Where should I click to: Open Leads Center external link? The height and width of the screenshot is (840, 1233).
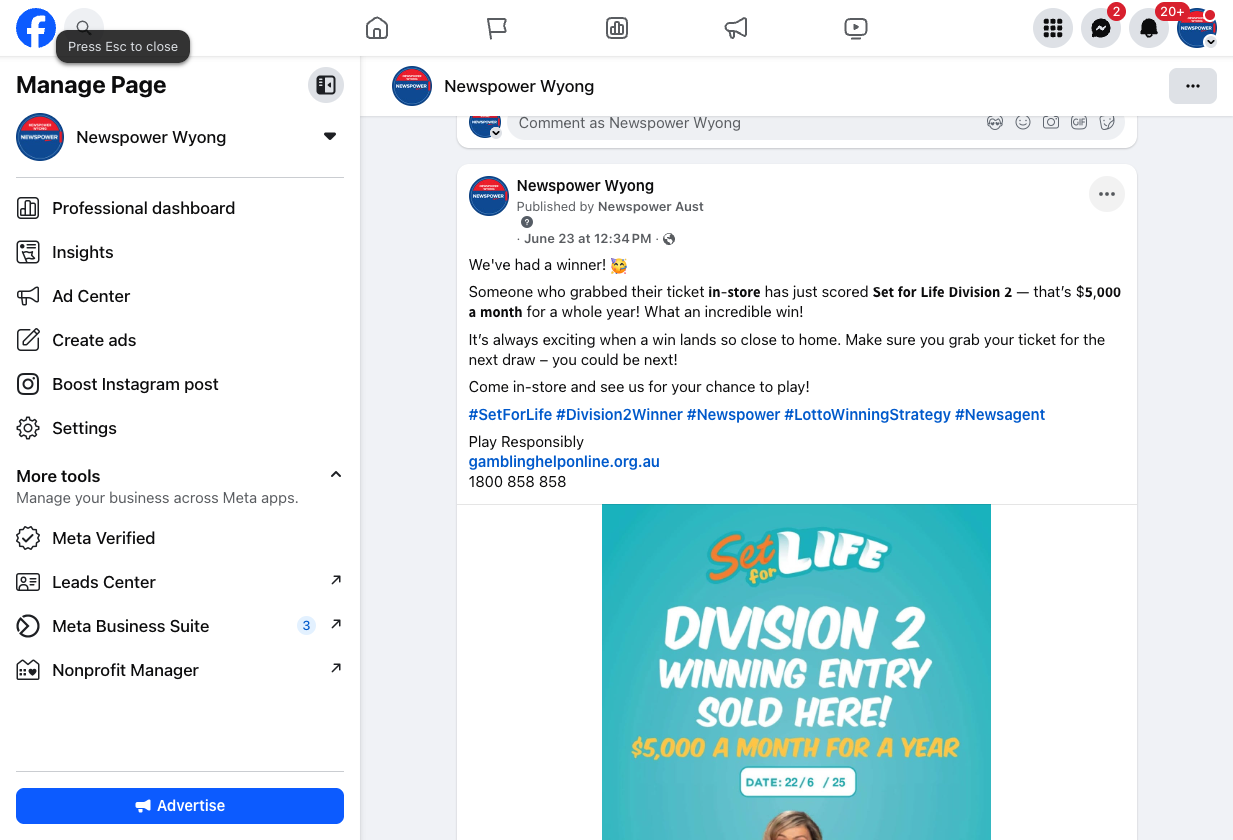(180, 582)
